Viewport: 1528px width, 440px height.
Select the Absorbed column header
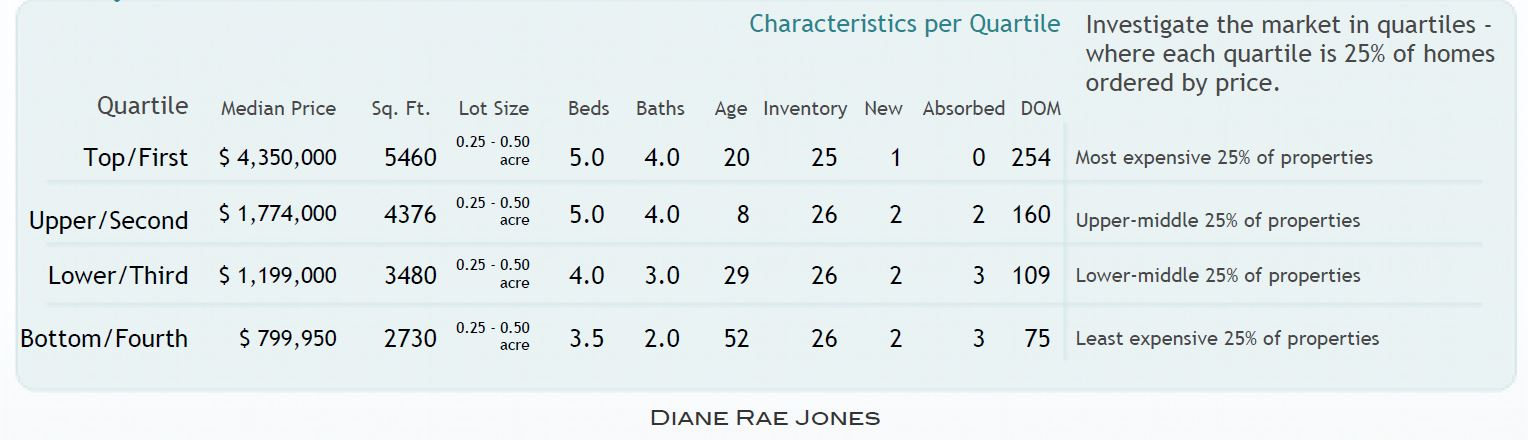[963, 109]
